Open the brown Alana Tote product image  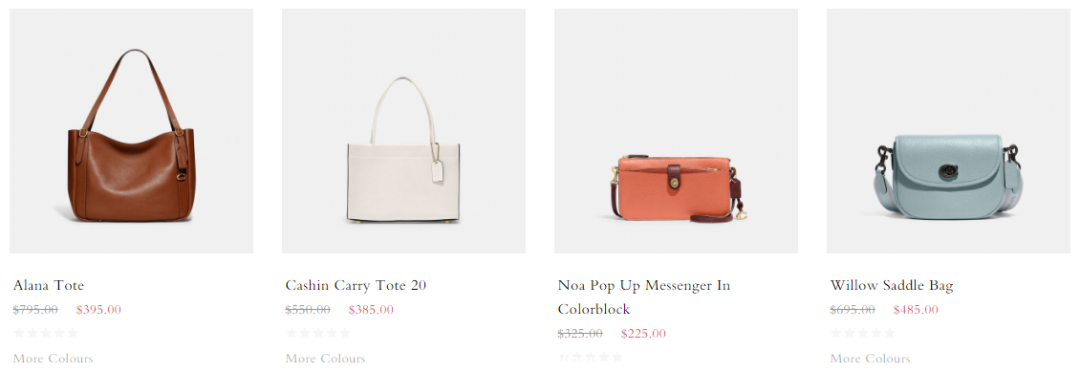click(x=131, y=131)
